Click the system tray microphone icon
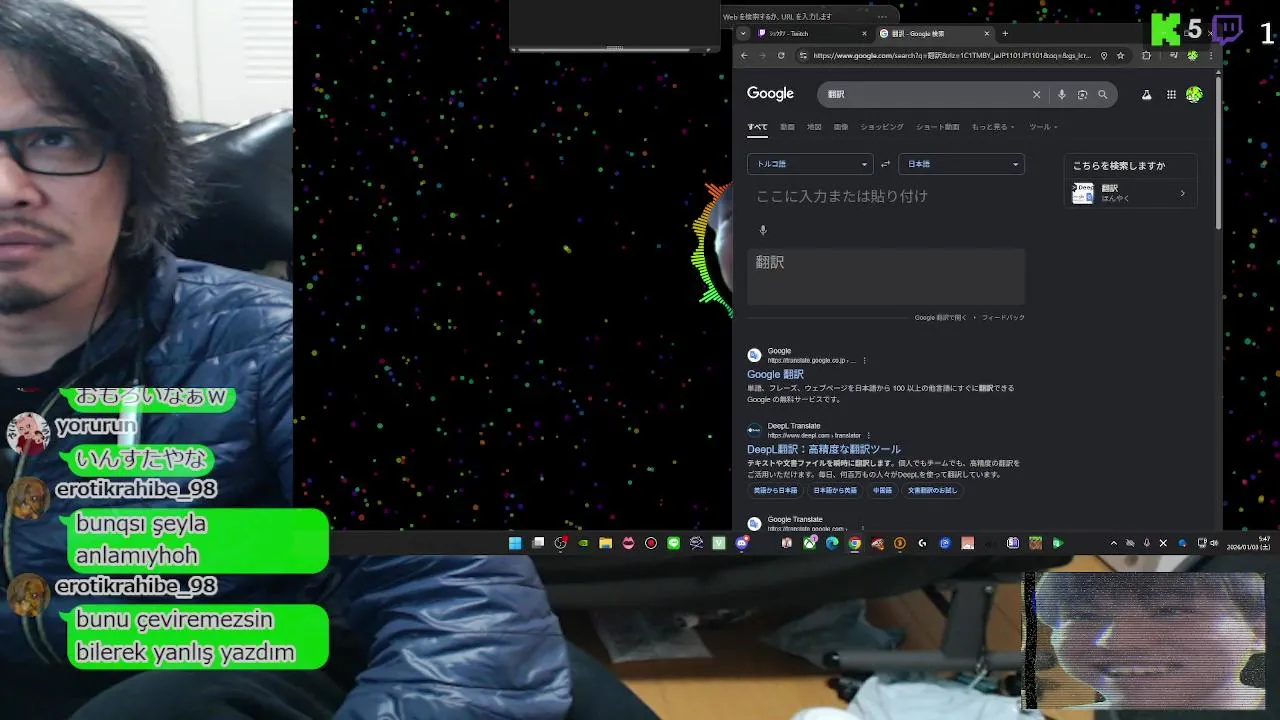This screenshot has height=720, width=1280. click(x=1147, y=543)
